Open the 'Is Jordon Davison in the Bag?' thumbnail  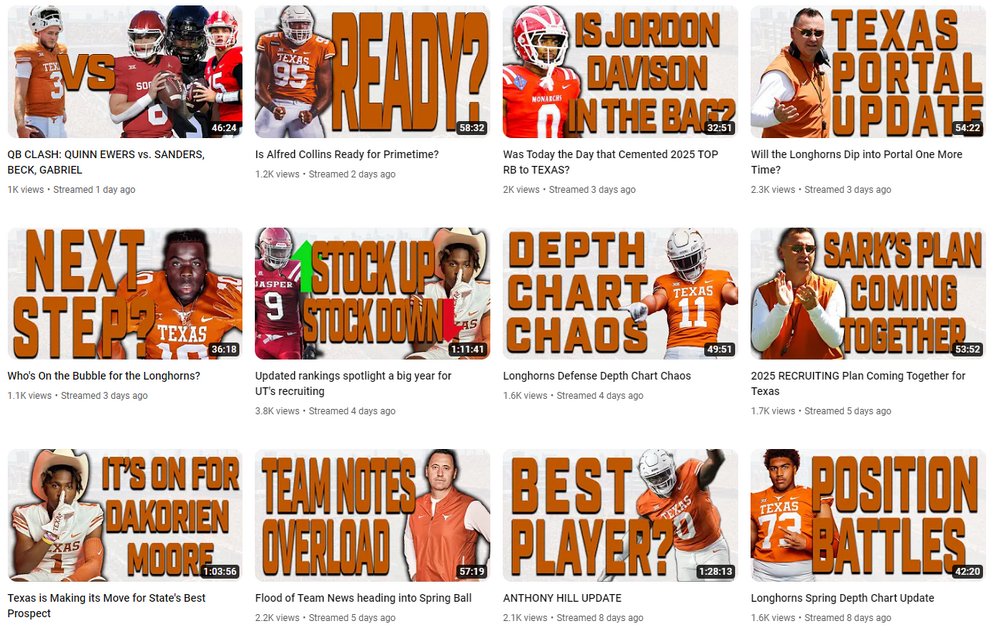click(x=621, y=71)
